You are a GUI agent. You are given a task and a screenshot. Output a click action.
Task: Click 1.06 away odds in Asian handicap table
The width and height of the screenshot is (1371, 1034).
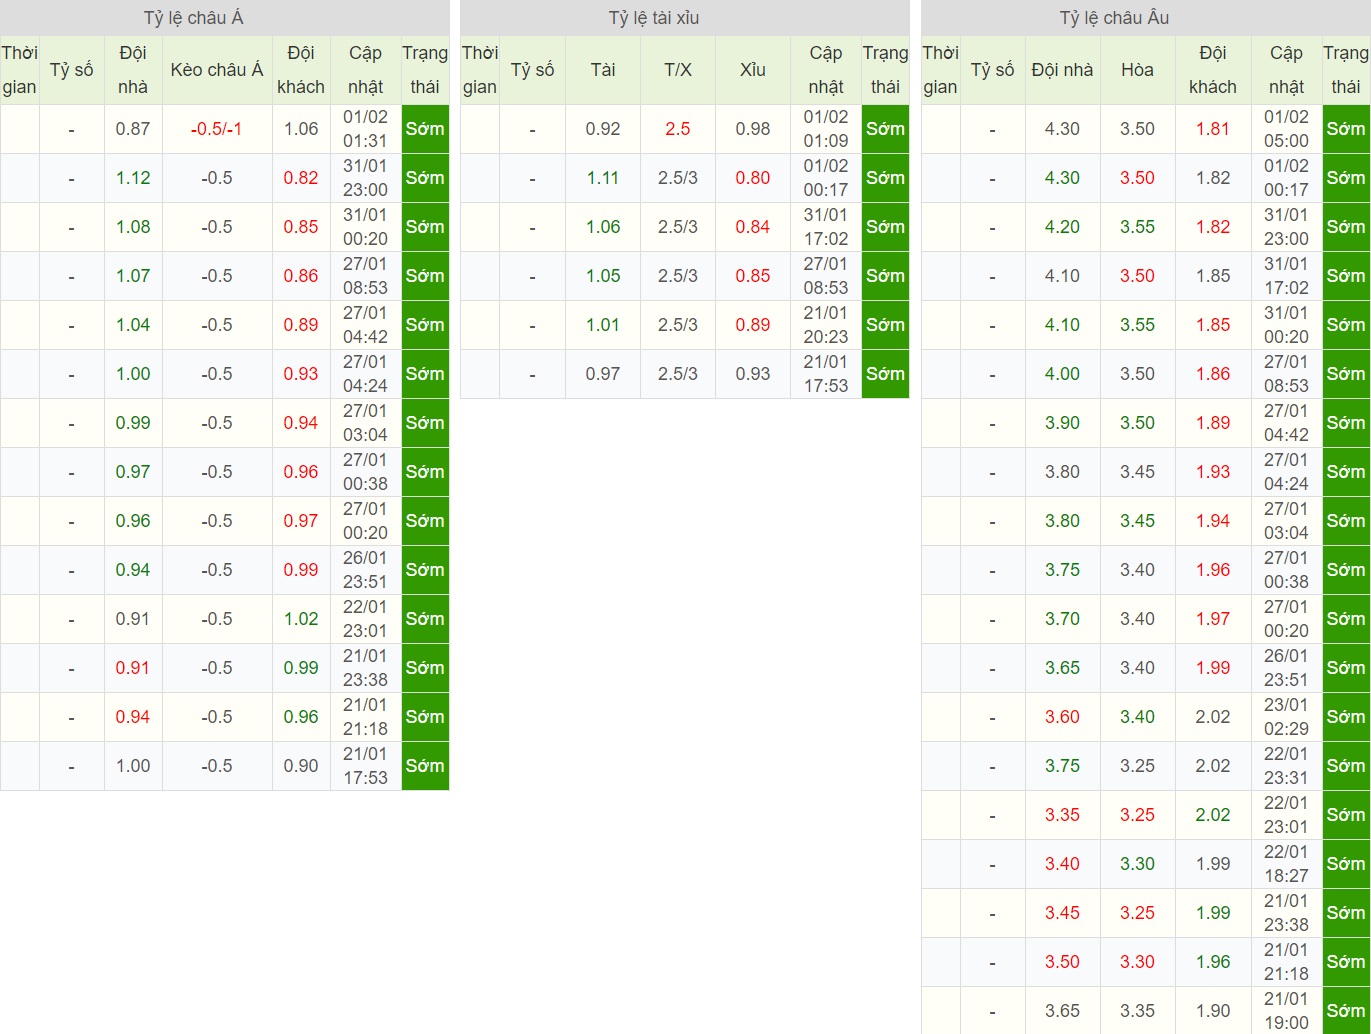coord(301,129)
